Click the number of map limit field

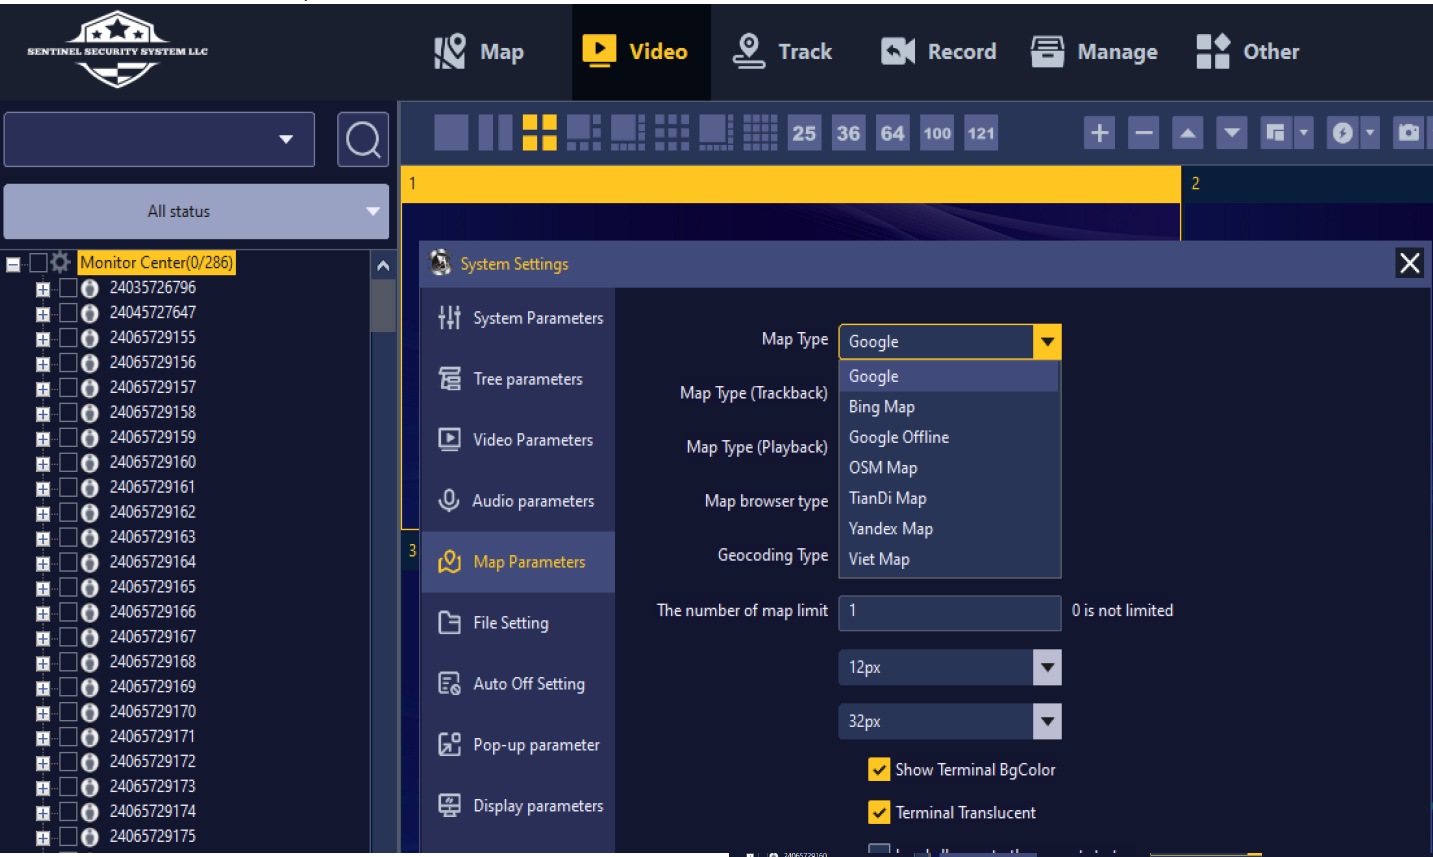[948, 611]
